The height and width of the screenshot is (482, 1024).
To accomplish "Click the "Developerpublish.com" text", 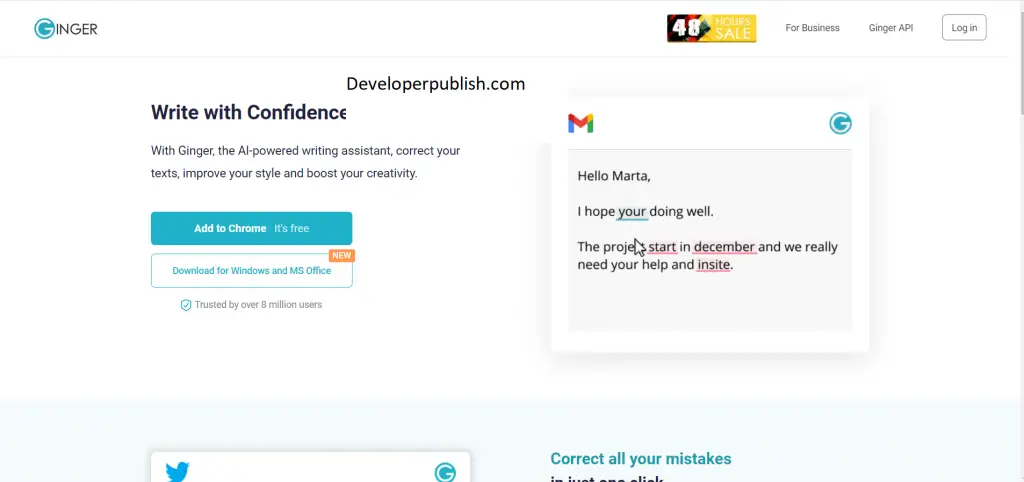I will pos(436,84).
